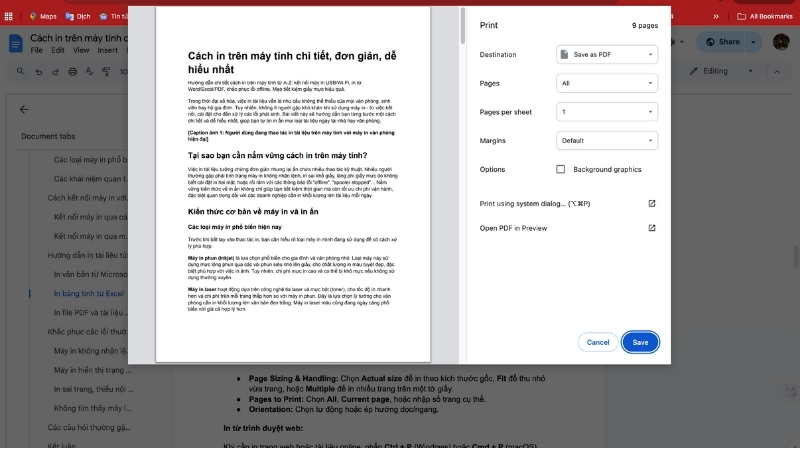Click the Save button

pyautogui.click(x=640, y=342)
